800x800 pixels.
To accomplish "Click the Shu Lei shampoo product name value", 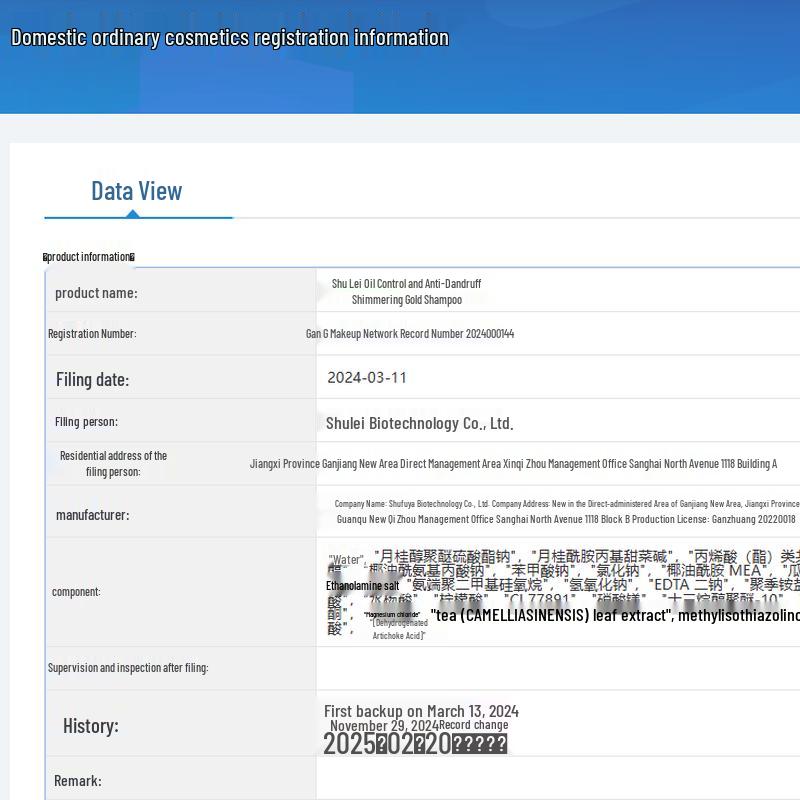I will click(406, 292).
